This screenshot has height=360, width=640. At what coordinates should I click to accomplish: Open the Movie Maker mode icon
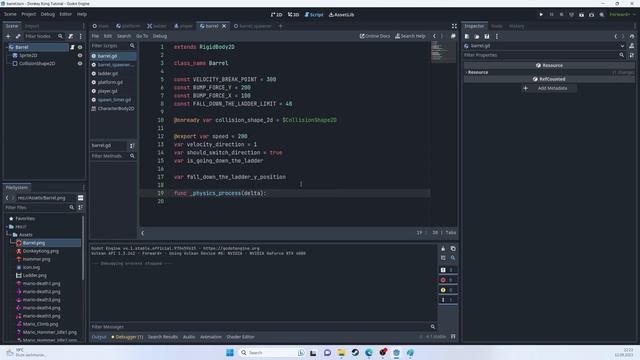point(602,15)
